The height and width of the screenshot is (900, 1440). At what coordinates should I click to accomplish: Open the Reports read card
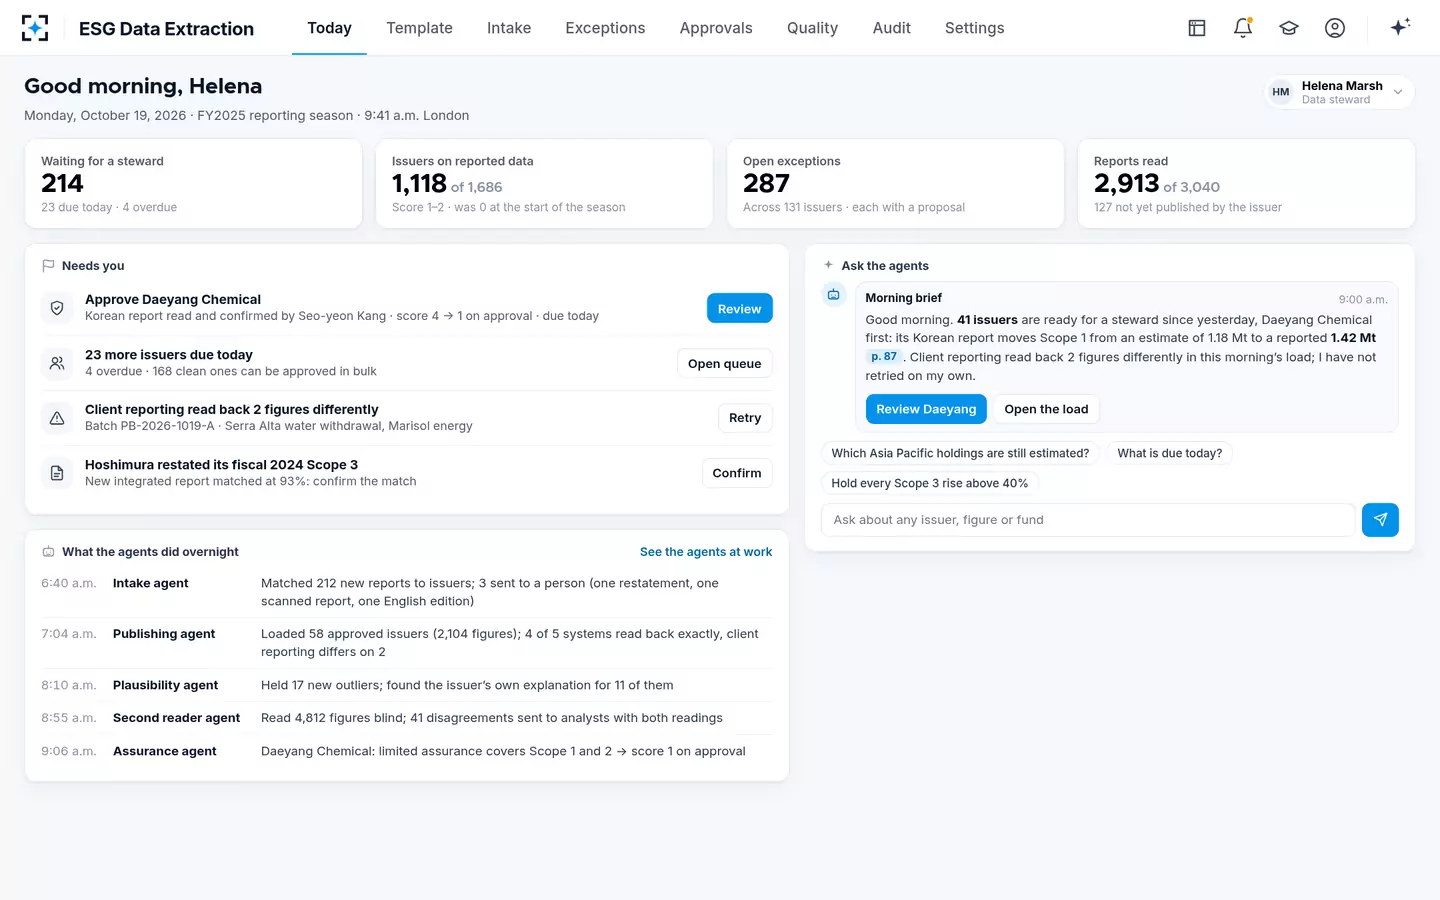pos(1246,184)
